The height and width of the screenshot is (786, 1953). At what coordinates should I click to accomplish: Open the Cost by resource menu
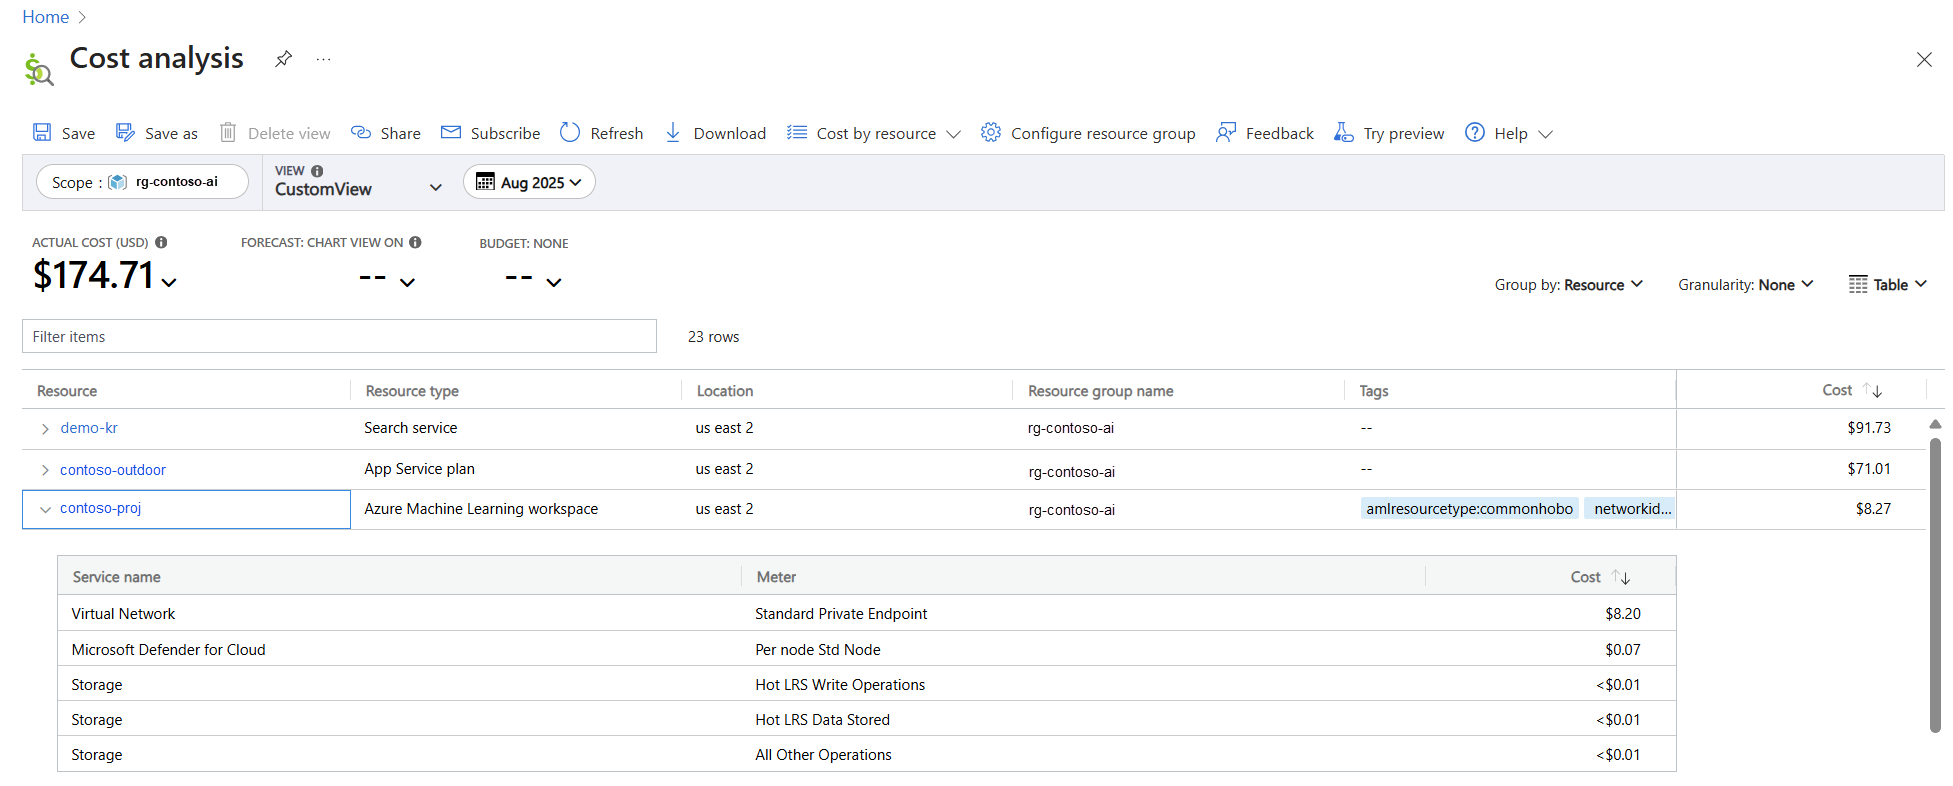(874, 133)
